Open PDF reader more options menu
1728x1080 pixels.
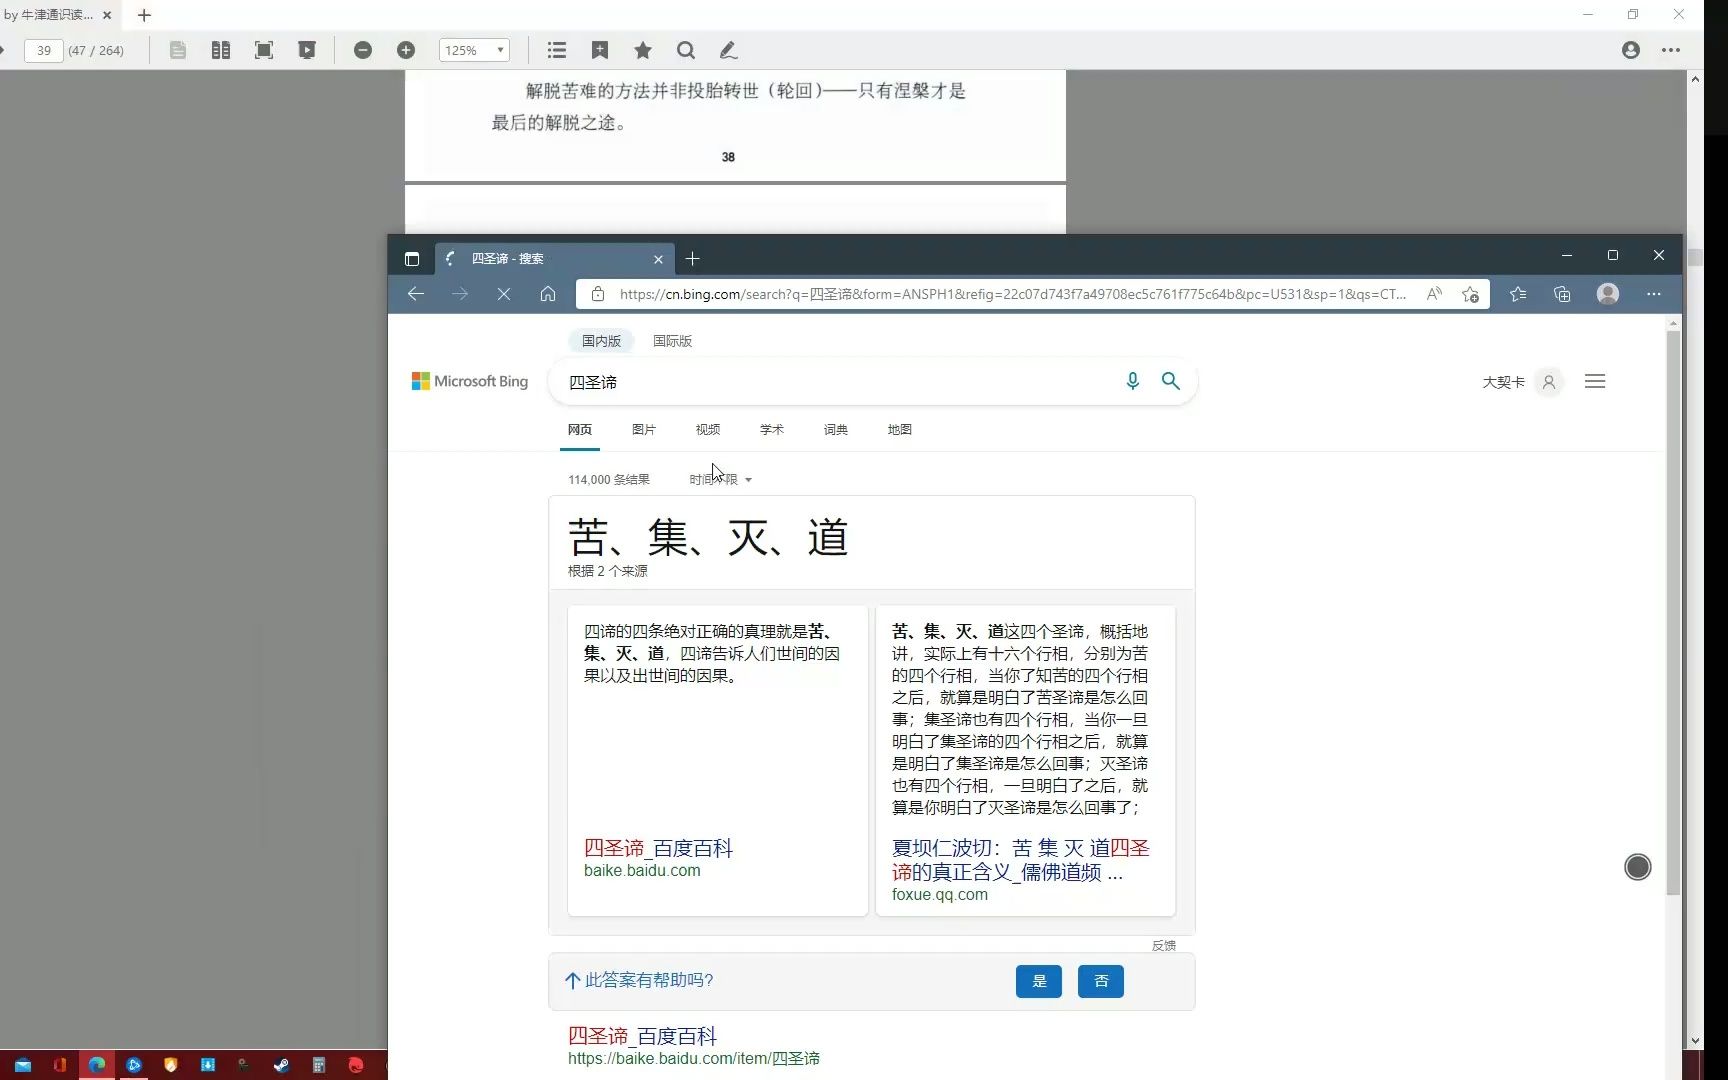[1671, 50]
